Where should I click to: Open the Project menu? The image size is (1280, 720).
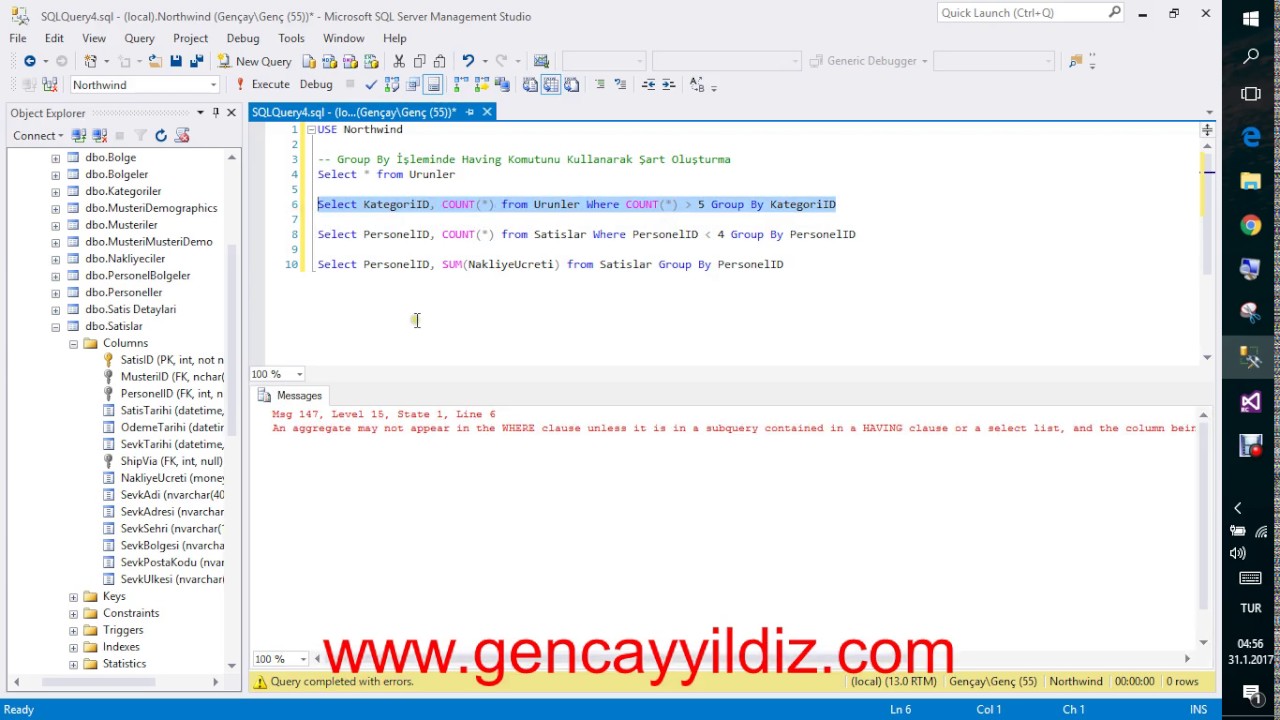tap(190, 38)
